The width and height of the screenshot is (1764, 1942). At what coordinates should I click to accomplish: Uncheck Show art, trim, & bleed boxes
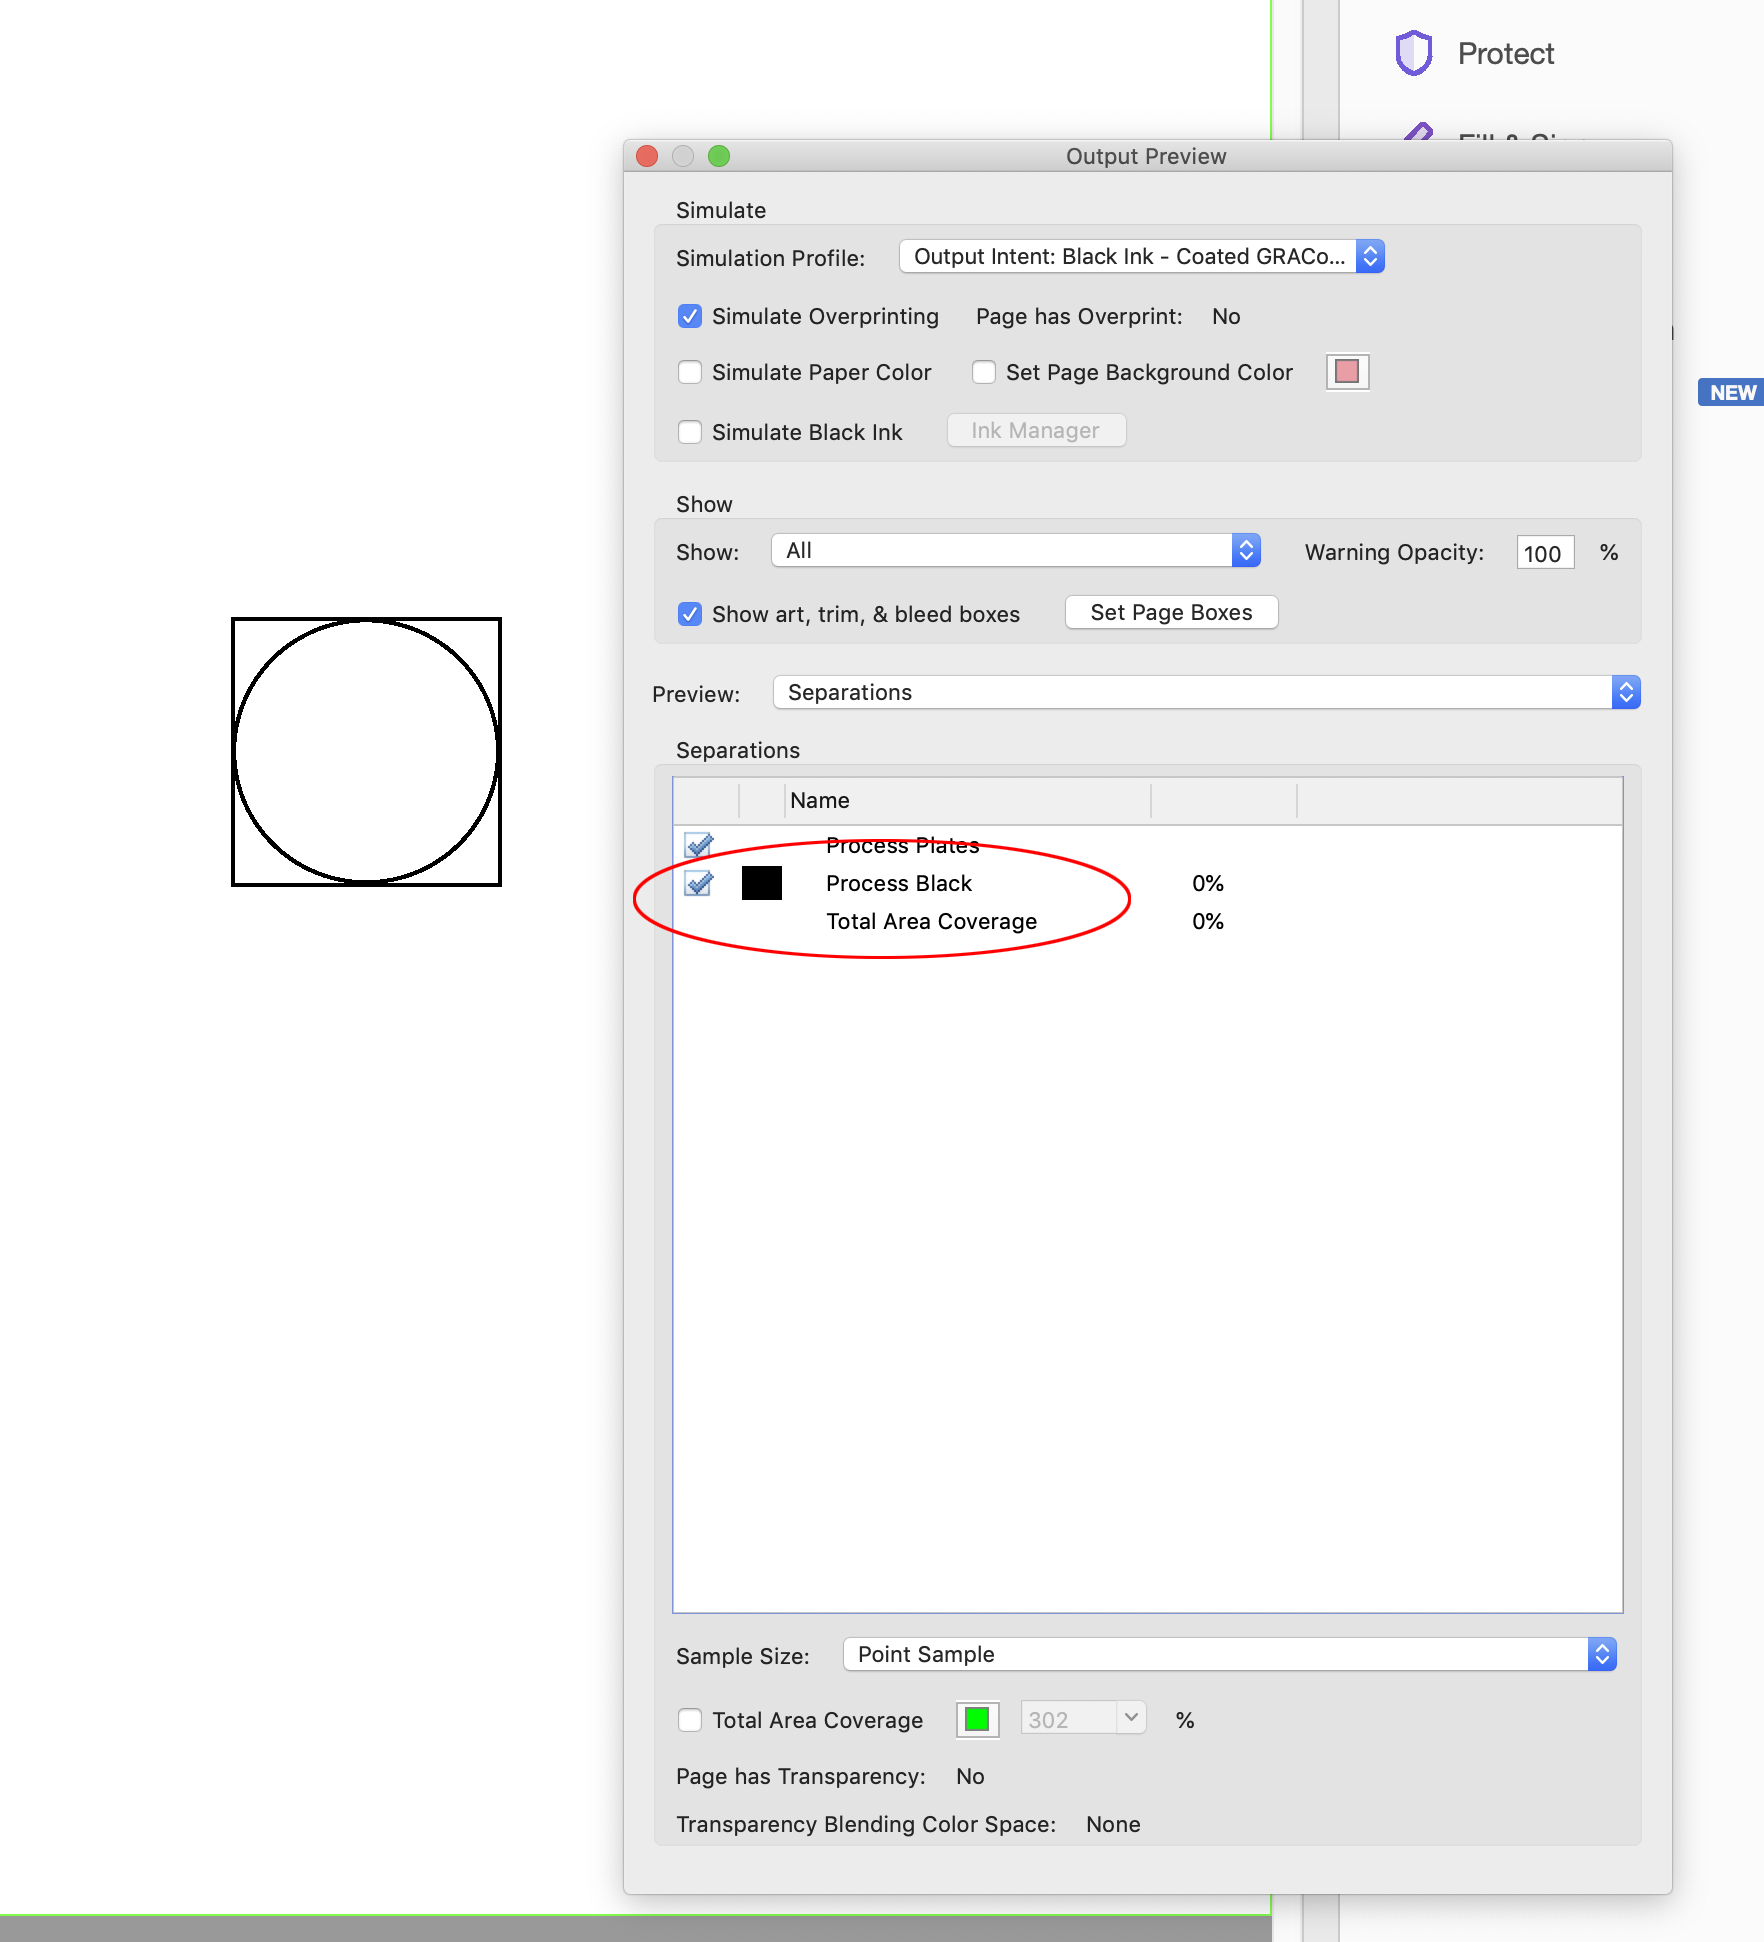(690, 613)
